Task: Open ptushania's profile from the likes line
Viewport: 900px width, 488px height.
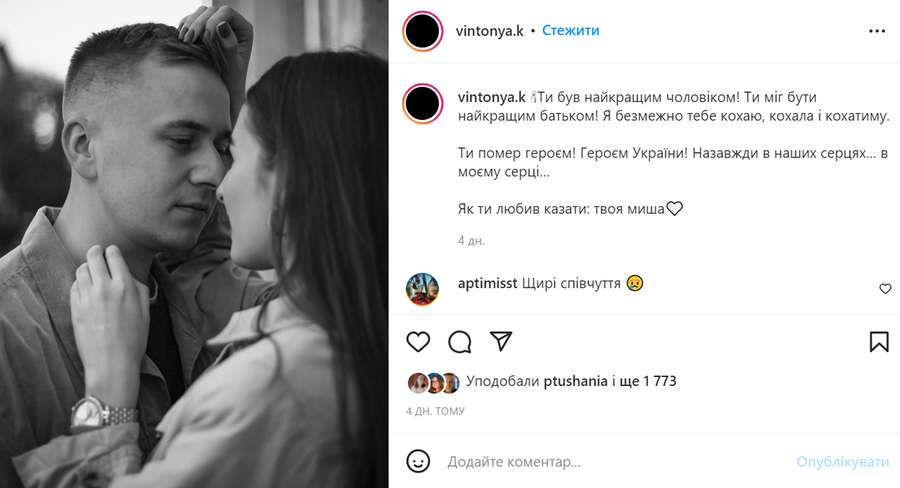Action: [x=575, y=381]
